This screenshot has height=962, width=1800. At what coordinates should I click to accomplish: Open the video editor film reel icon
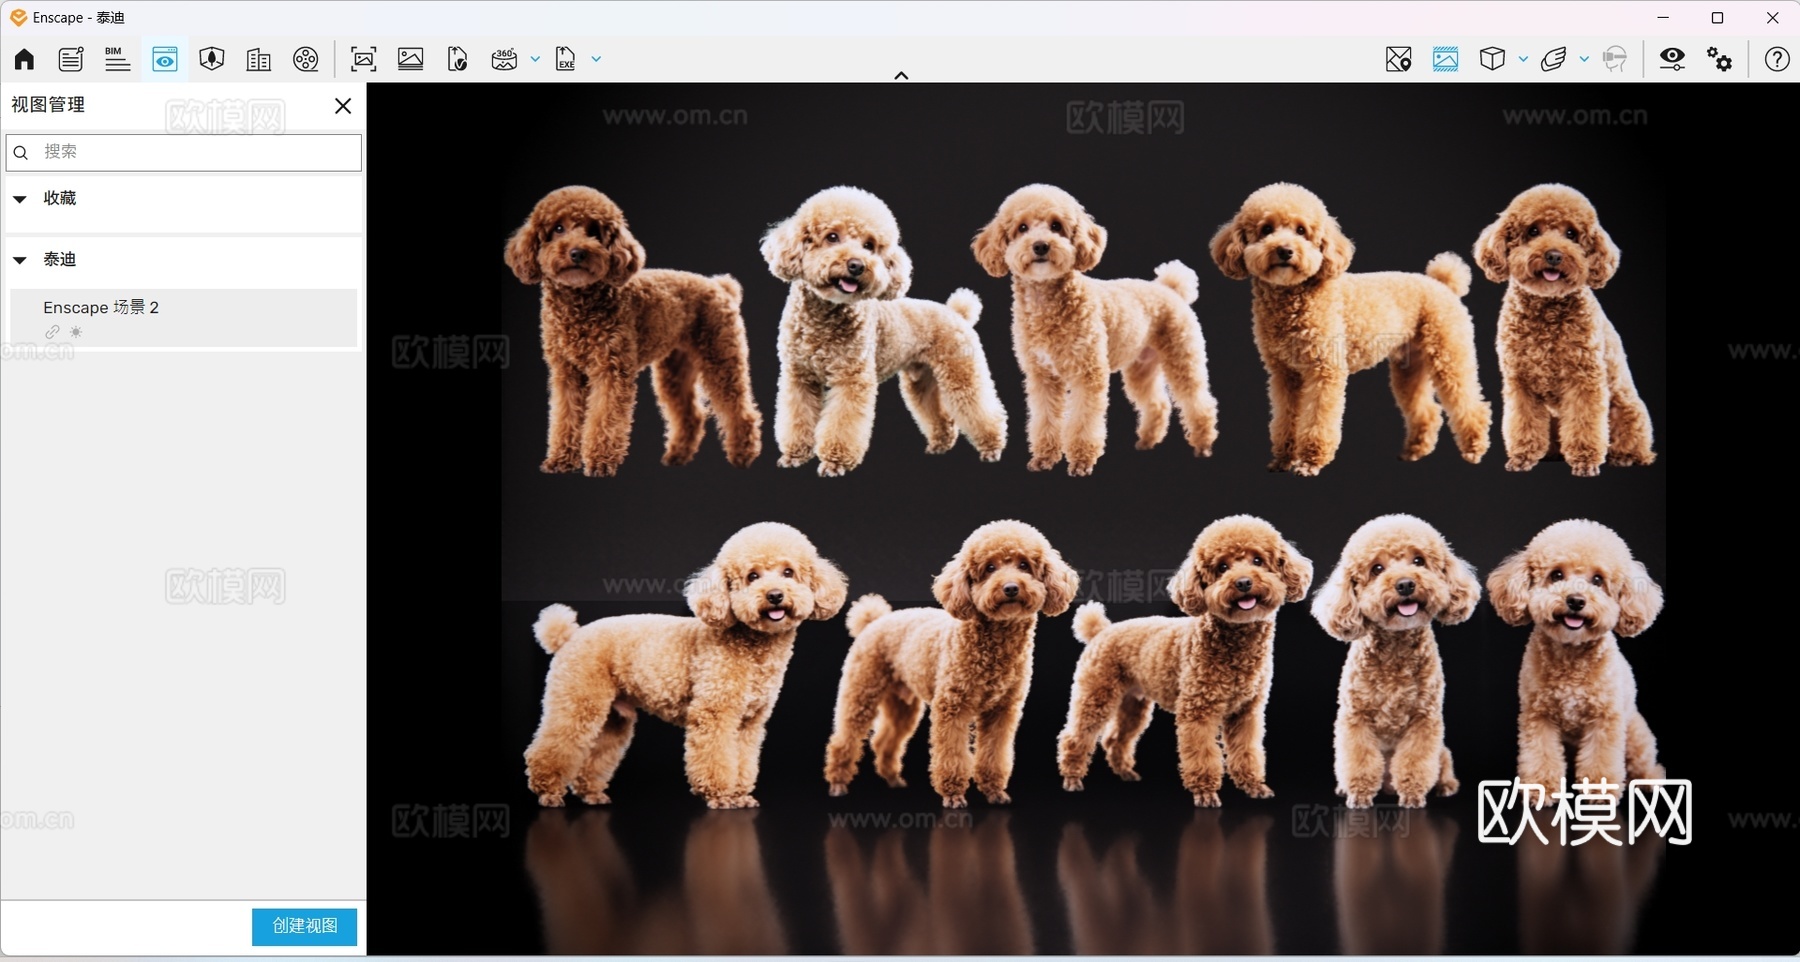[306, 59]
